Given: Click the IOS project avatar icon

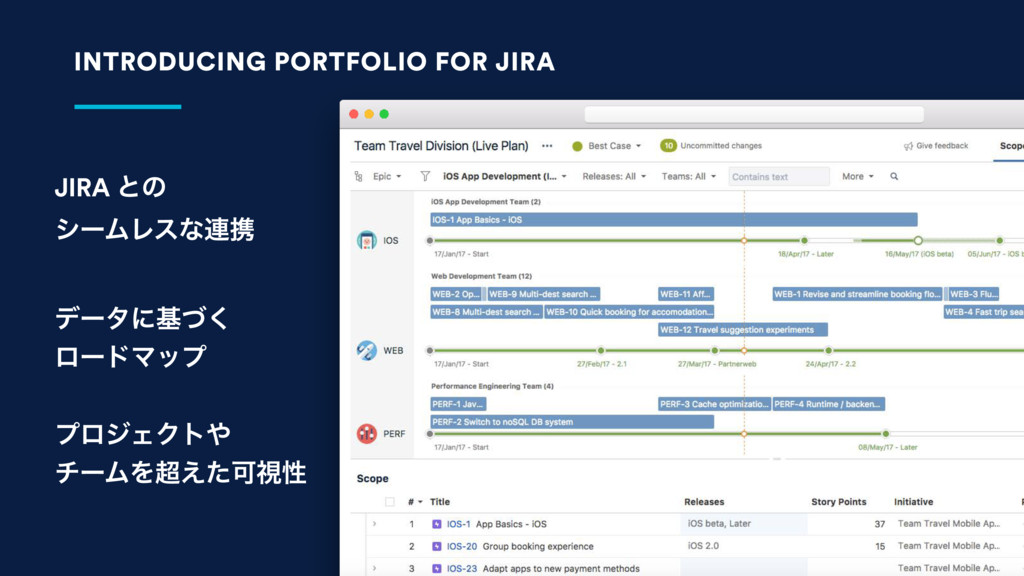Looking at the screenshot, I should coord(366,240).
